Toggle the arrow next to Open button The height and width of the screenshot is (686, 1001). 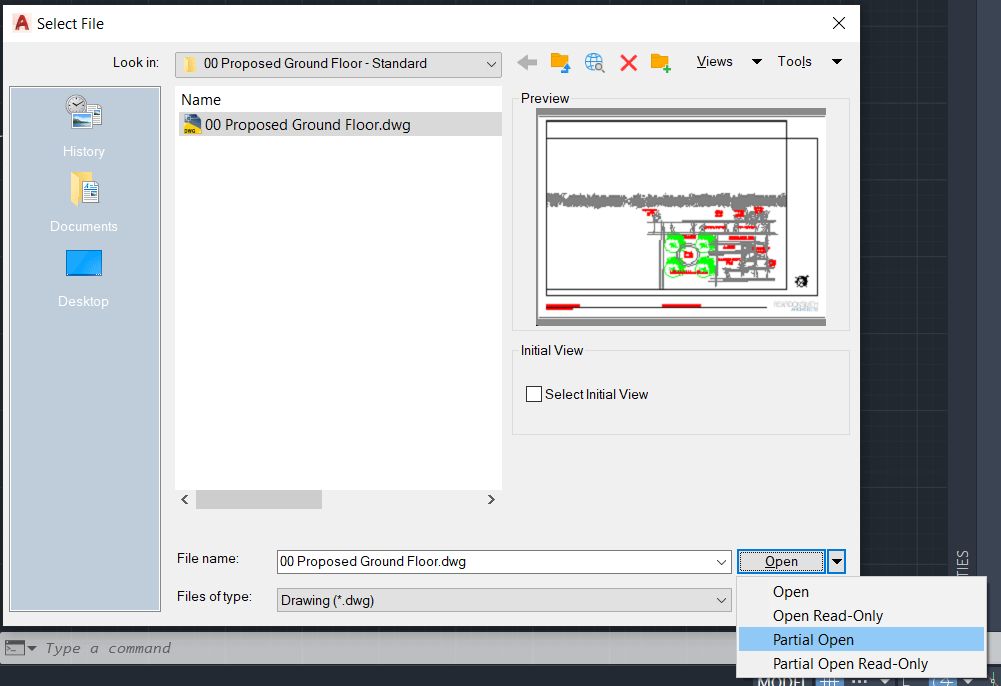click(836, 562)
